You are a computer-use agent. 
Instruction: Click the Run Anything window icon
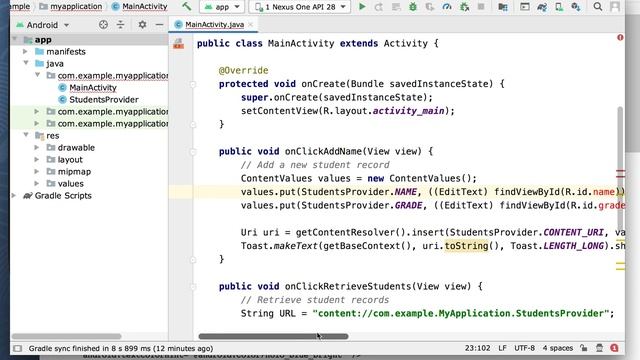pyautogui.click(x=524, y=7)
